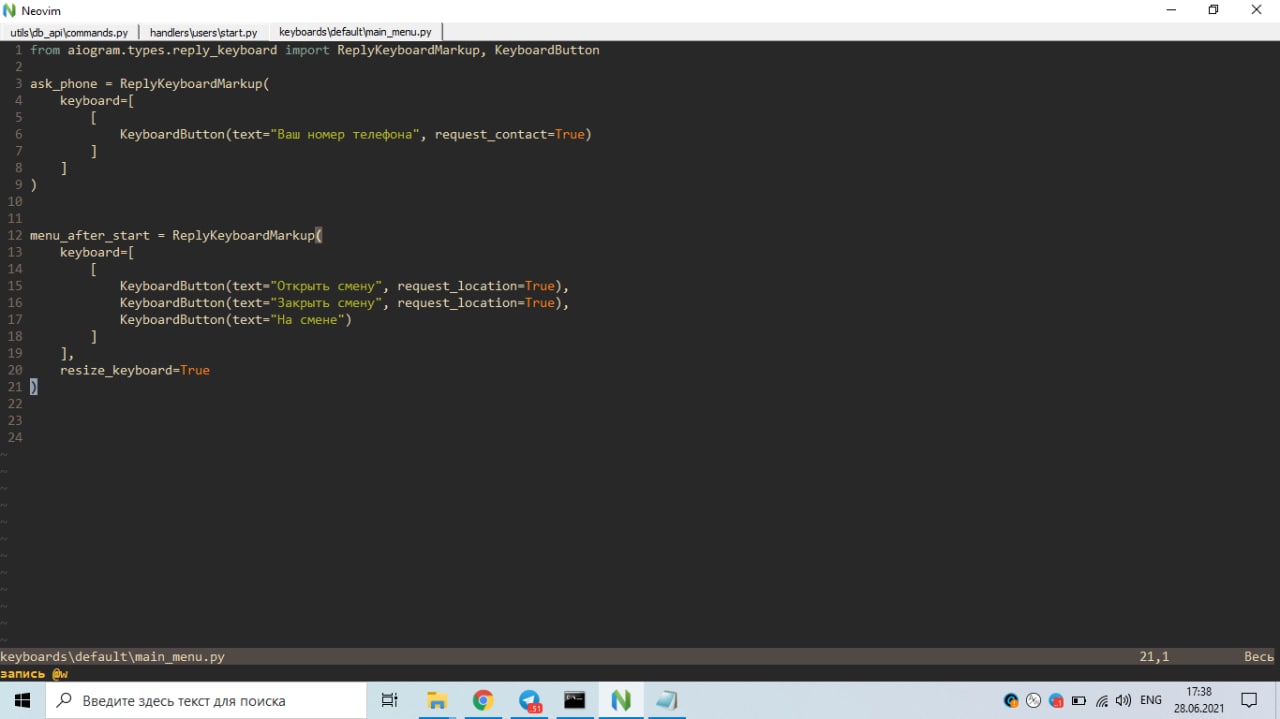Viewport: 1280px width, 719px height.
Task: Open the Windows Start menu
Action: click(x=23, y=700)
